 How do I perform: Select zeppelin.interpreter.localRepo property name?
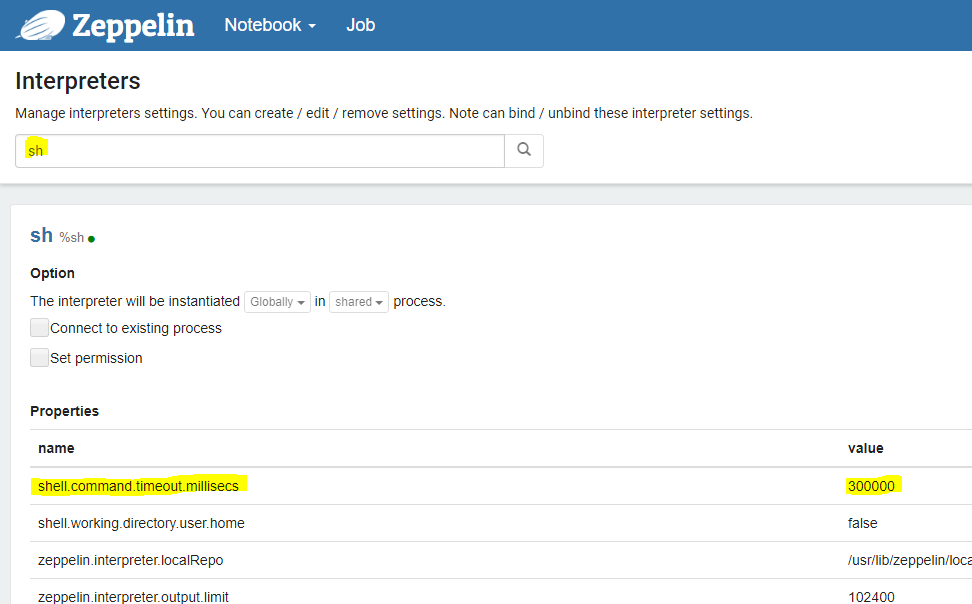click(130, 560)
